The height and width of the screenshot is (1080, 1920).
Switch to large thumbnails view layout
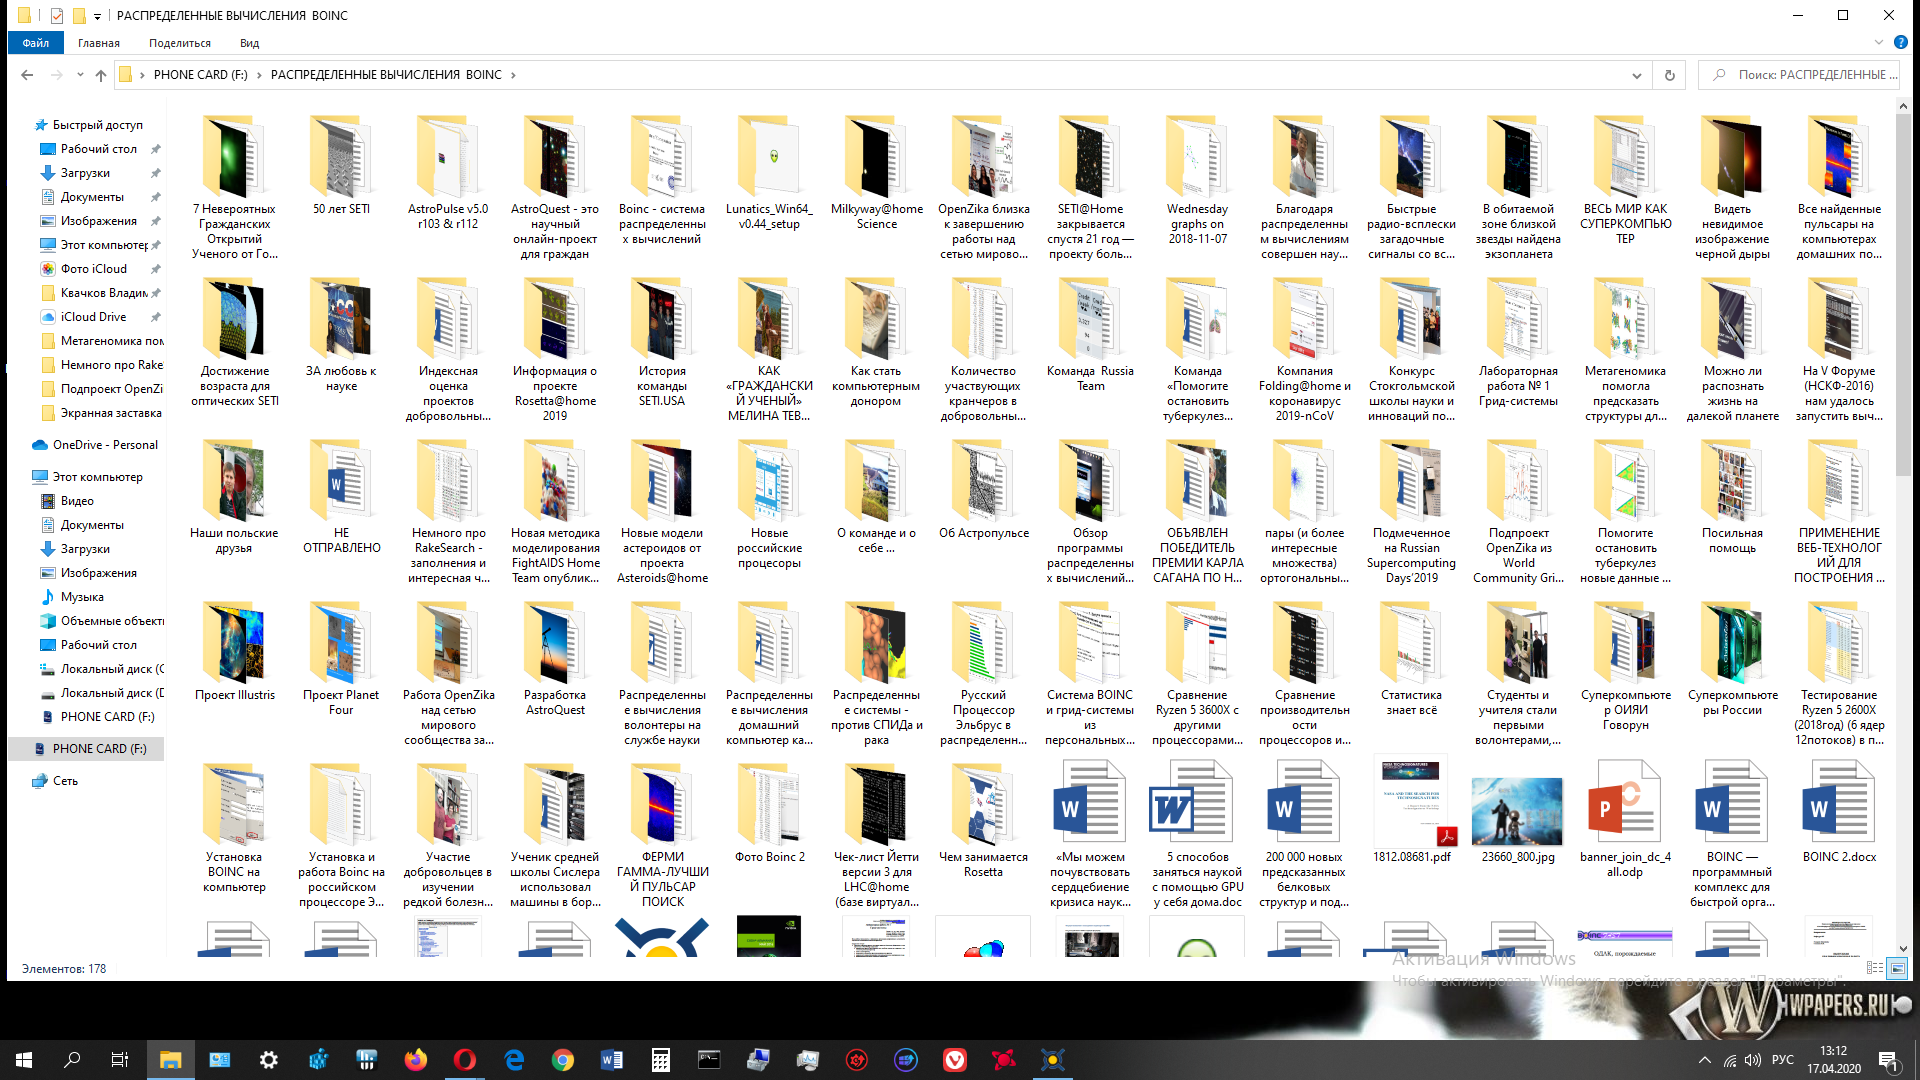point(1897,968)
